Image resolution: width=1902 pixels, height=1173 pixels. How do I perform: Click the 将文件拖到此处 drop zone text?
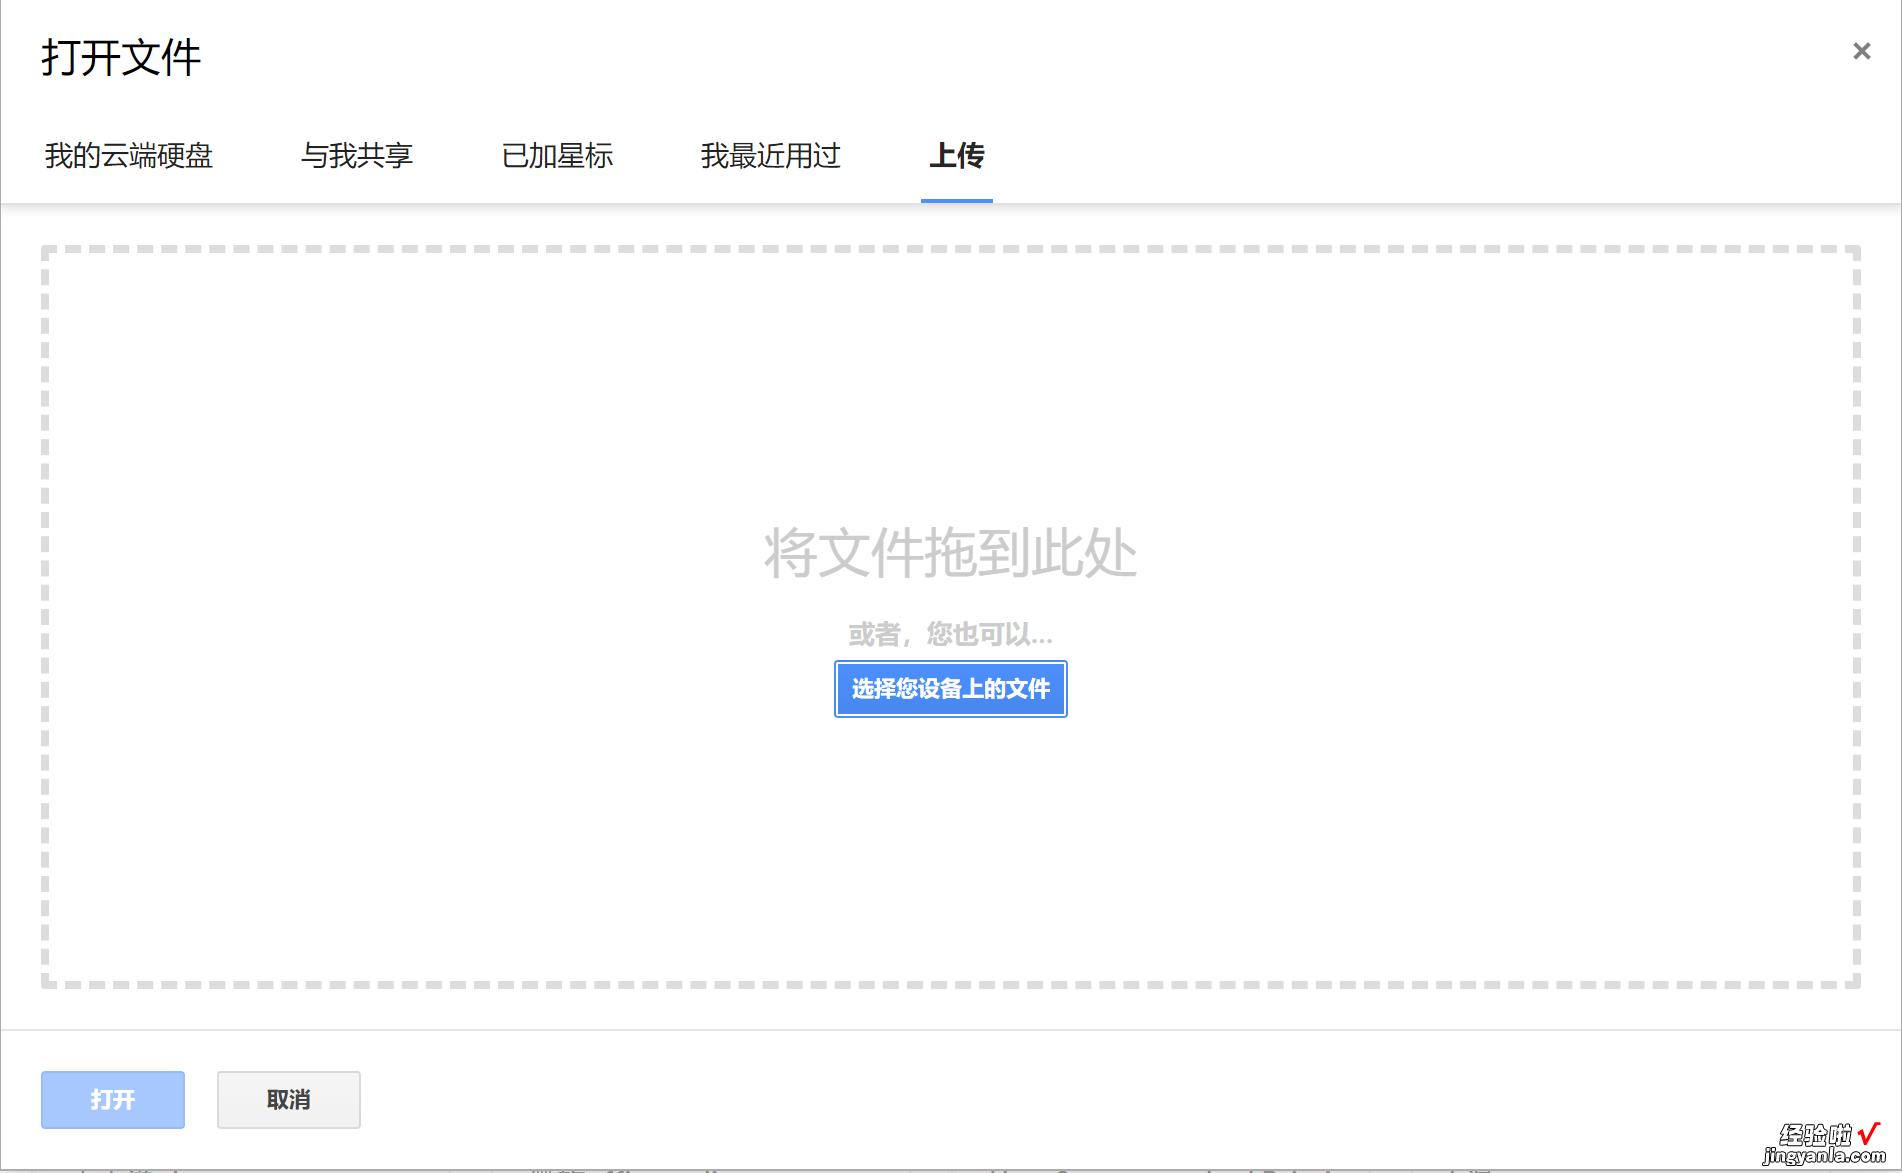click(951, 553)
